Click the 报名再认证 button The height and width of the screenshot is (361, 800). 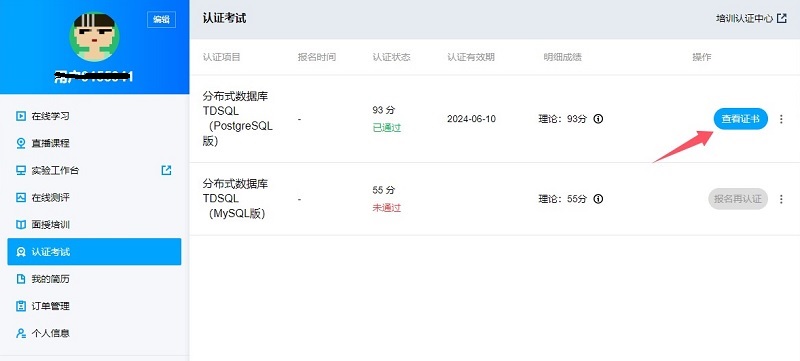(x=738, y=199)
